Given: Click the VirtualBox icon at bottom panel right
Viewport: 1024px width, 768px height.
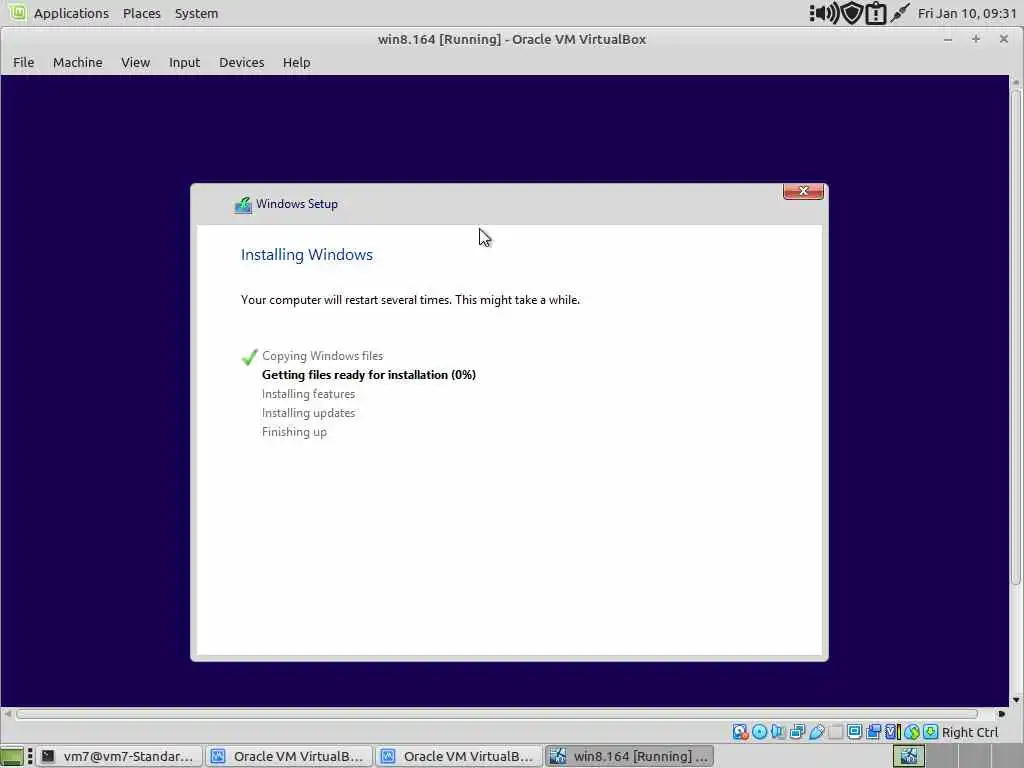Looking at the screenshot, I should [x=909, y=756].
